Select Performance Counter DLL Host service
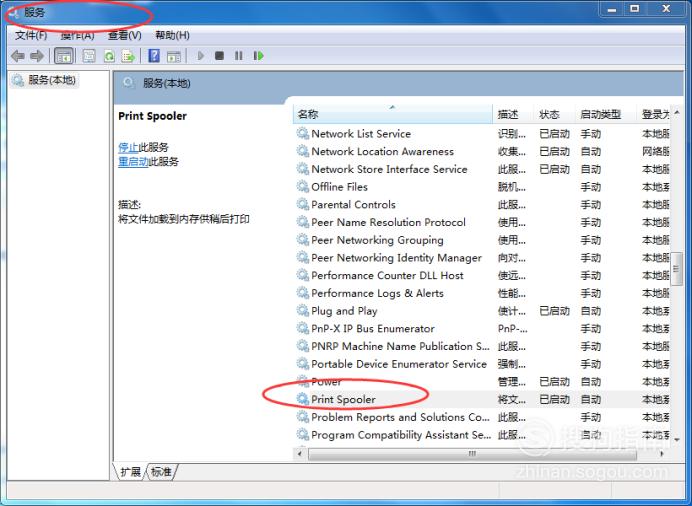 pos(482,275)
